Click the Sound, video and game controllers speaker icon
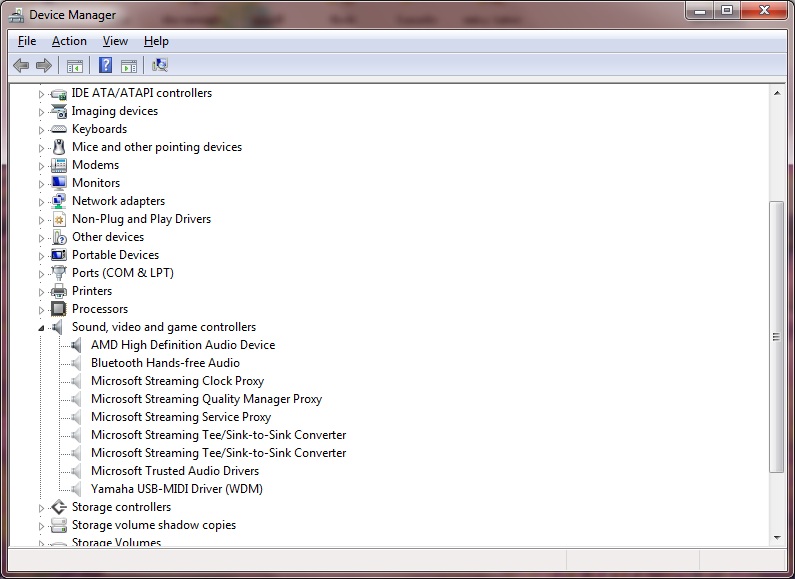Image resolution: width=795 pixels, height=579 pixels. tap(57, 327)
